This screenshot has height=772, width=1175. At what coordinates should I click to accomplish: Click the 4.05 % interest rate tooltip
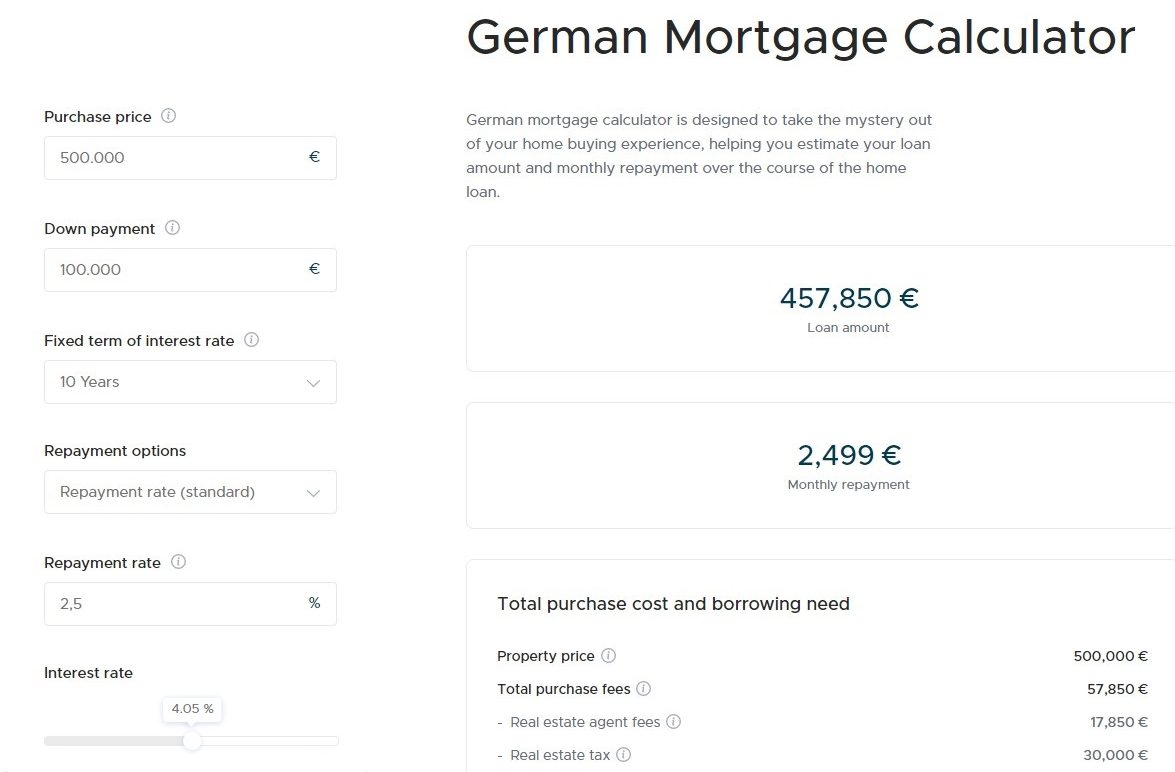[x=192, y=709]
